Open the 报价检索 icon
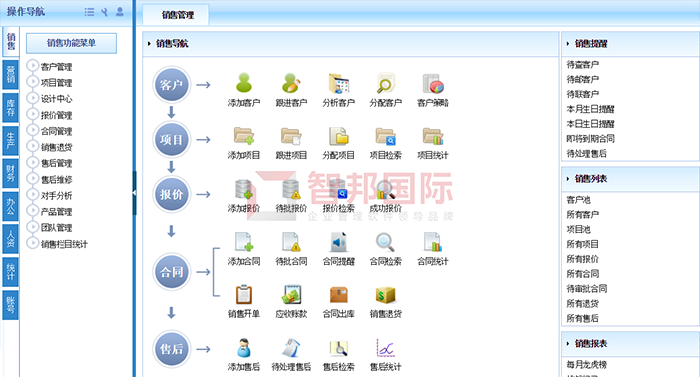Screen dimensions: 700x377 tap(338, 189)
